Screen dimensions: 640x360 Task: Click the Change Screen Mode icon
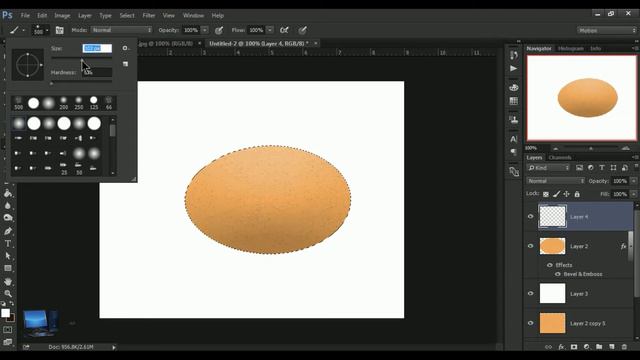pyautogui.click(x=8, y=342)
